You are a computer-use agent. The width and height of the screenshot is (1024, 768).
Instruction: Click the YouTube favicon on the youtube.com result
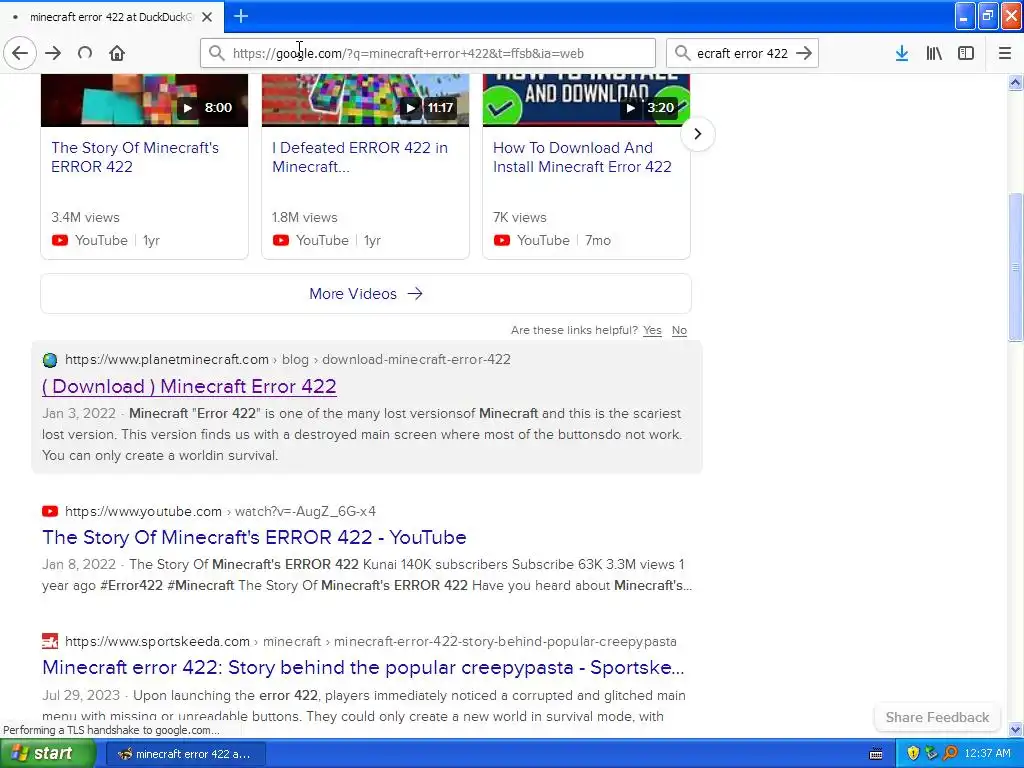pos(50,511)
